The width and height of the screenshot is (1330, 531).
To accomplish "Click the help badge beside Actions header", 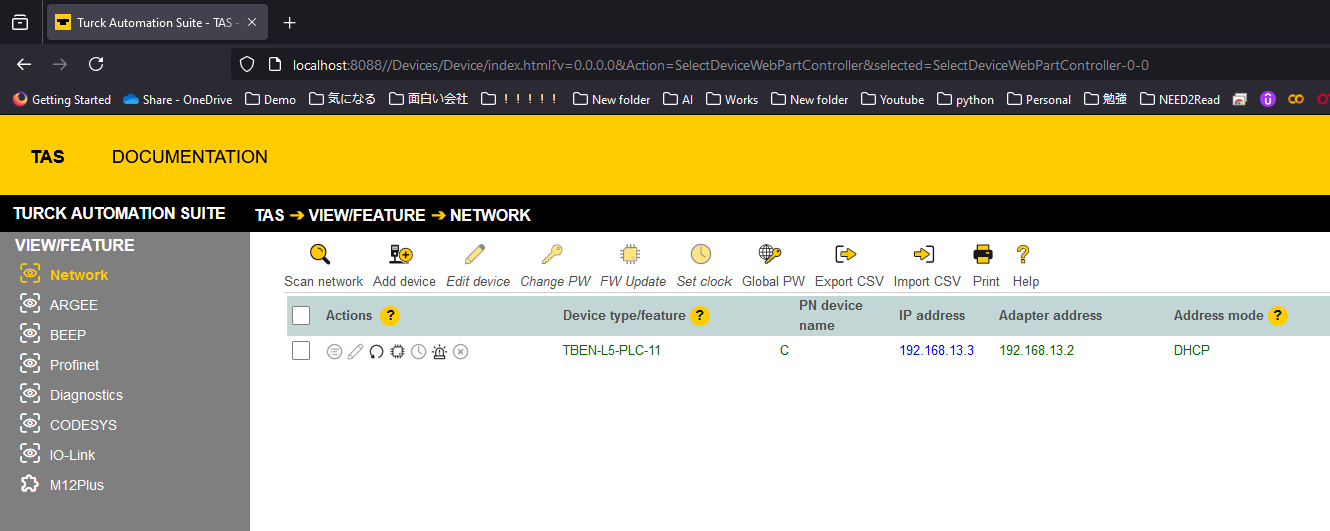I will point(390,316).
